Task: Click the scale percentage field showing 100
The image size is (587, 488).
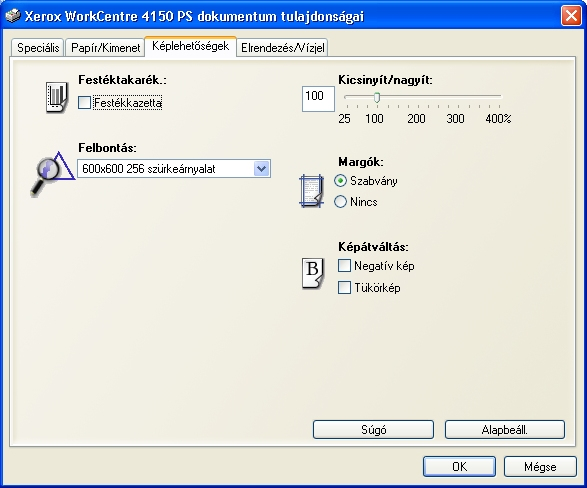Action: 318,99
